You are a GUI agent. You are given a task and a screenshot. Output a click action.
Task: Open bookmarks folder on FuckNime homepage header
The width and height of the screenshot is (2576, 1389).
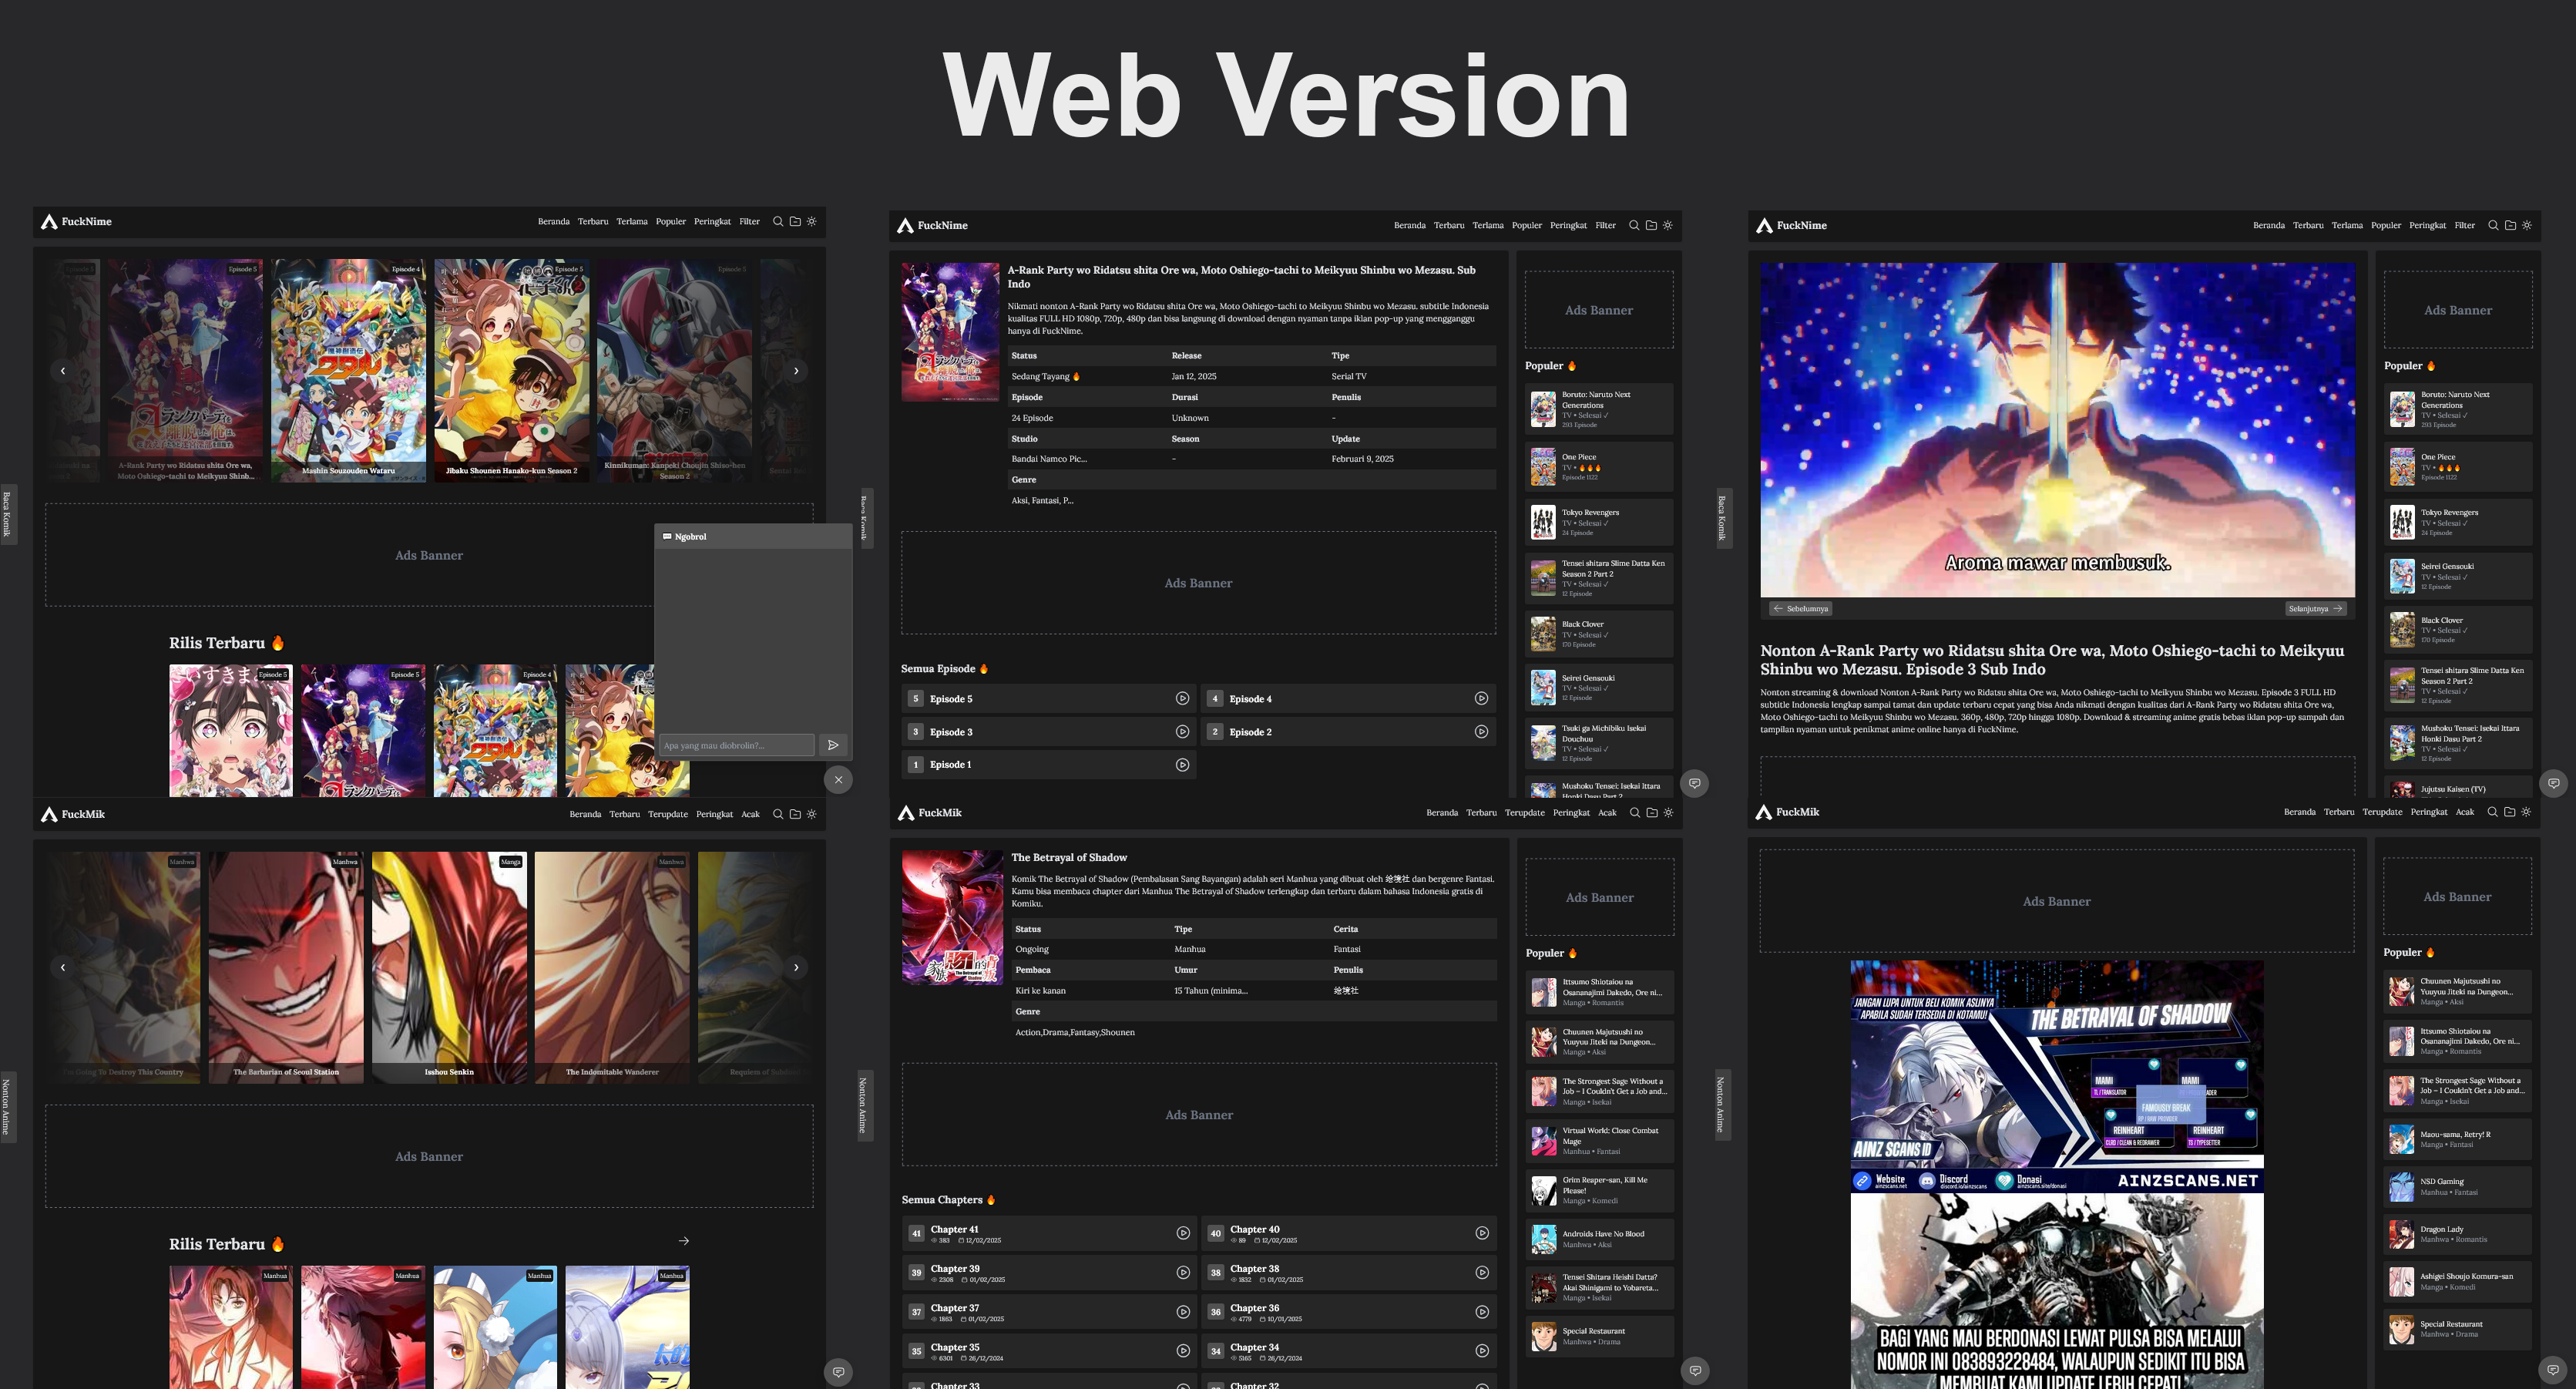(795, 222)
